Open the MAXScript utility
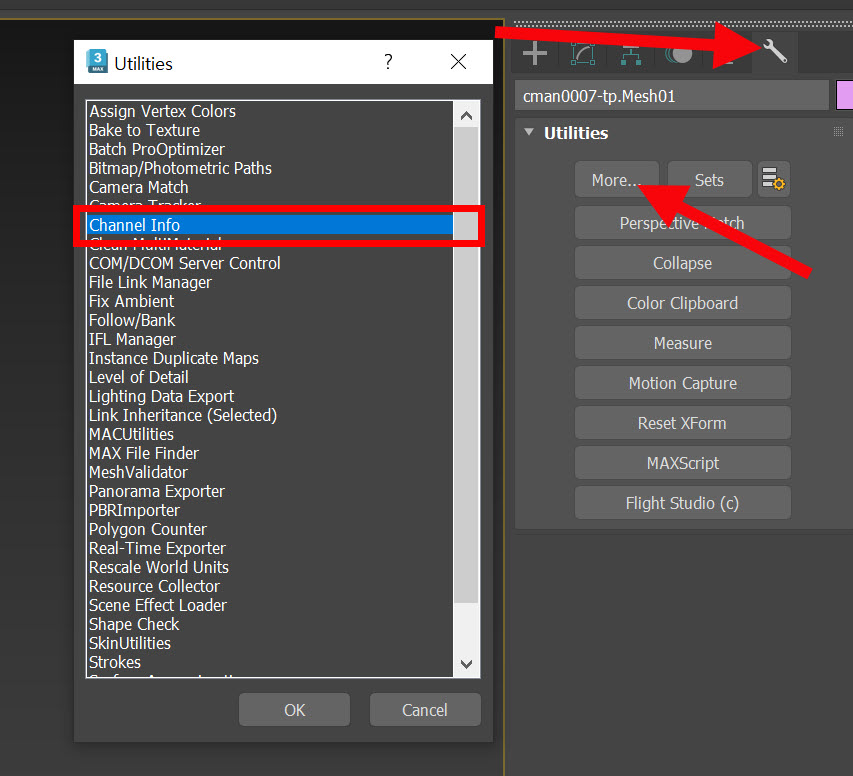The height and width of the screenshot is (776, 853). click(x=682, y=463)
